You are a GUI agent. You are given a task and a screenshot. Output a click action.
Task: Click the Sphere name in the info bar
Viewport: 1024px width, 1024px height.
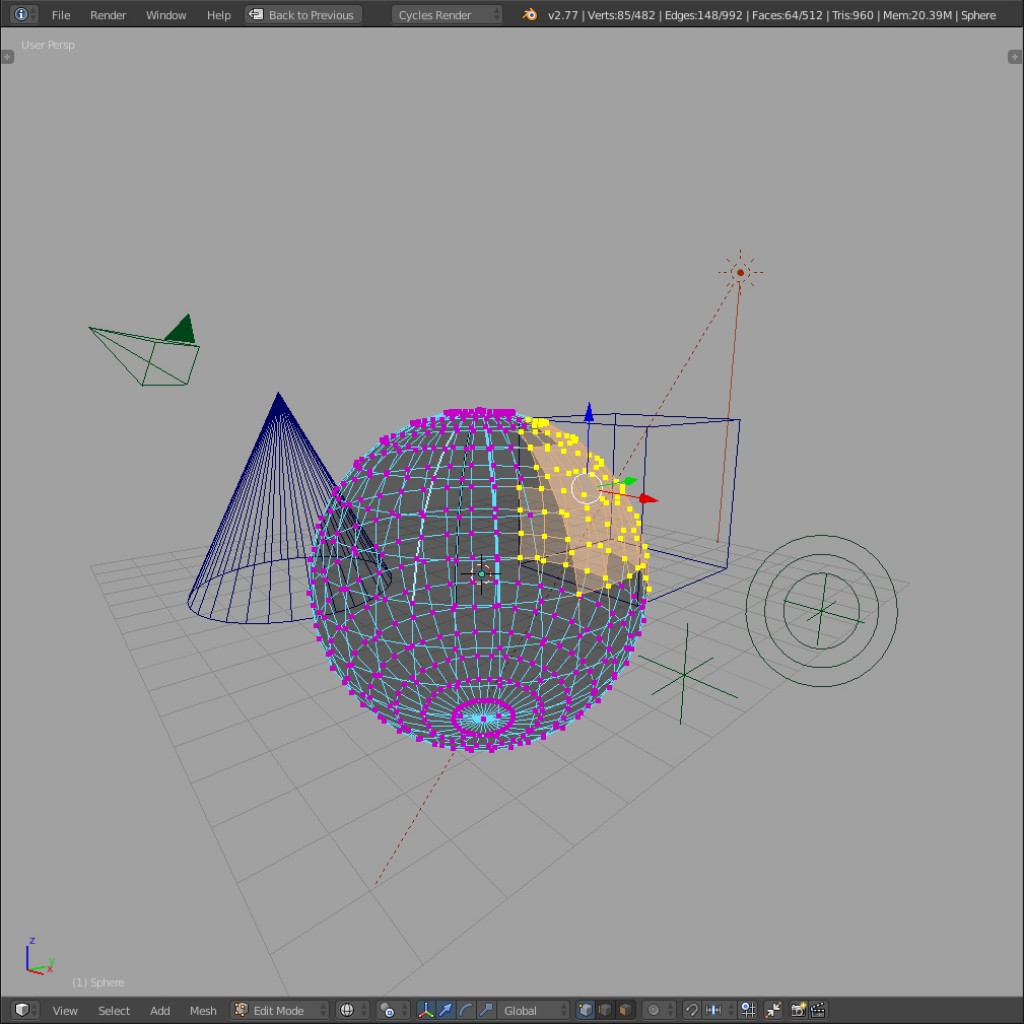978,14
